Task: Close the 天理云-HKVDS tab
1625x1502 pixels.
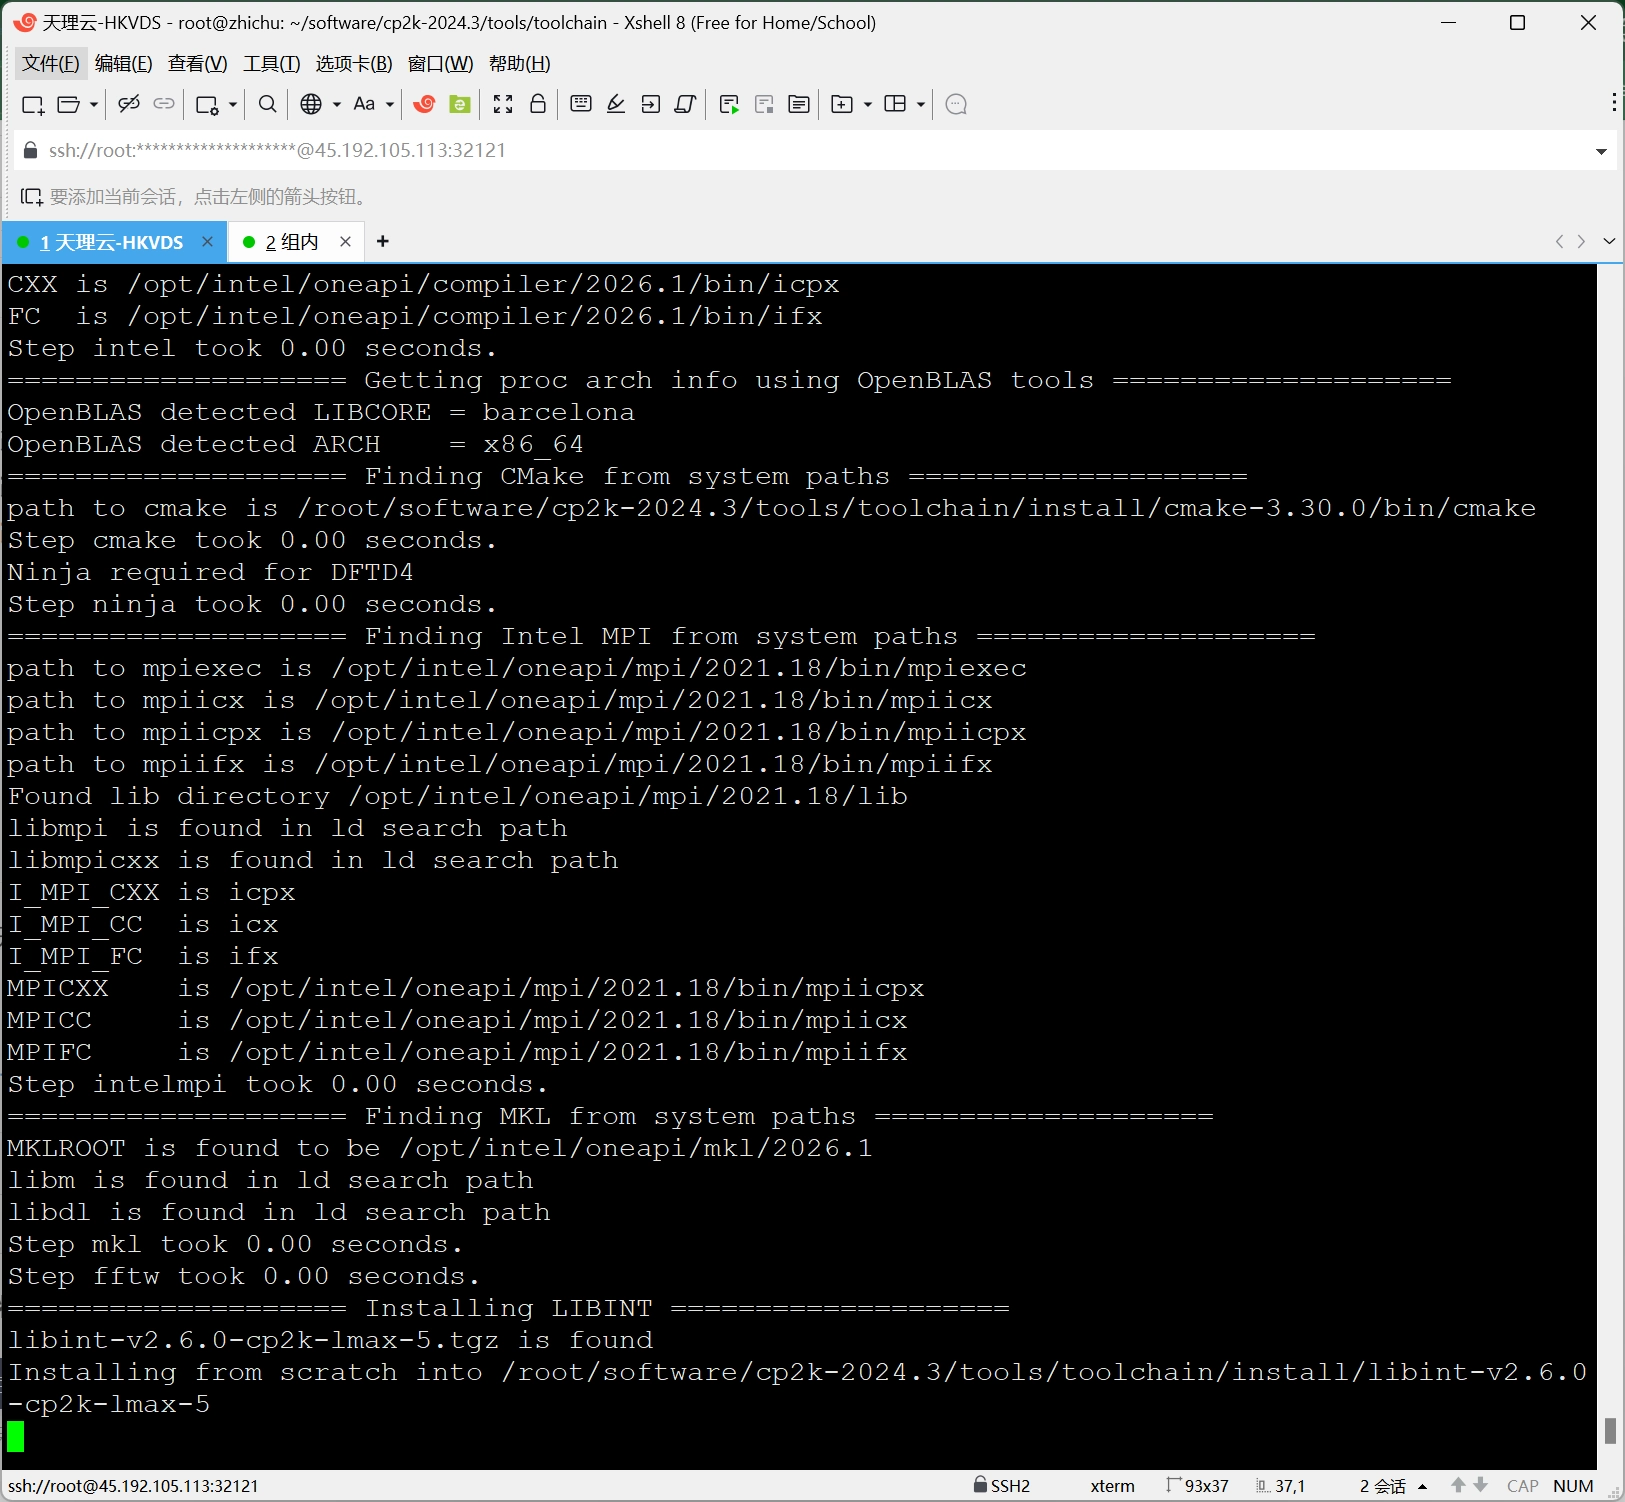Action: coord(208,241)
